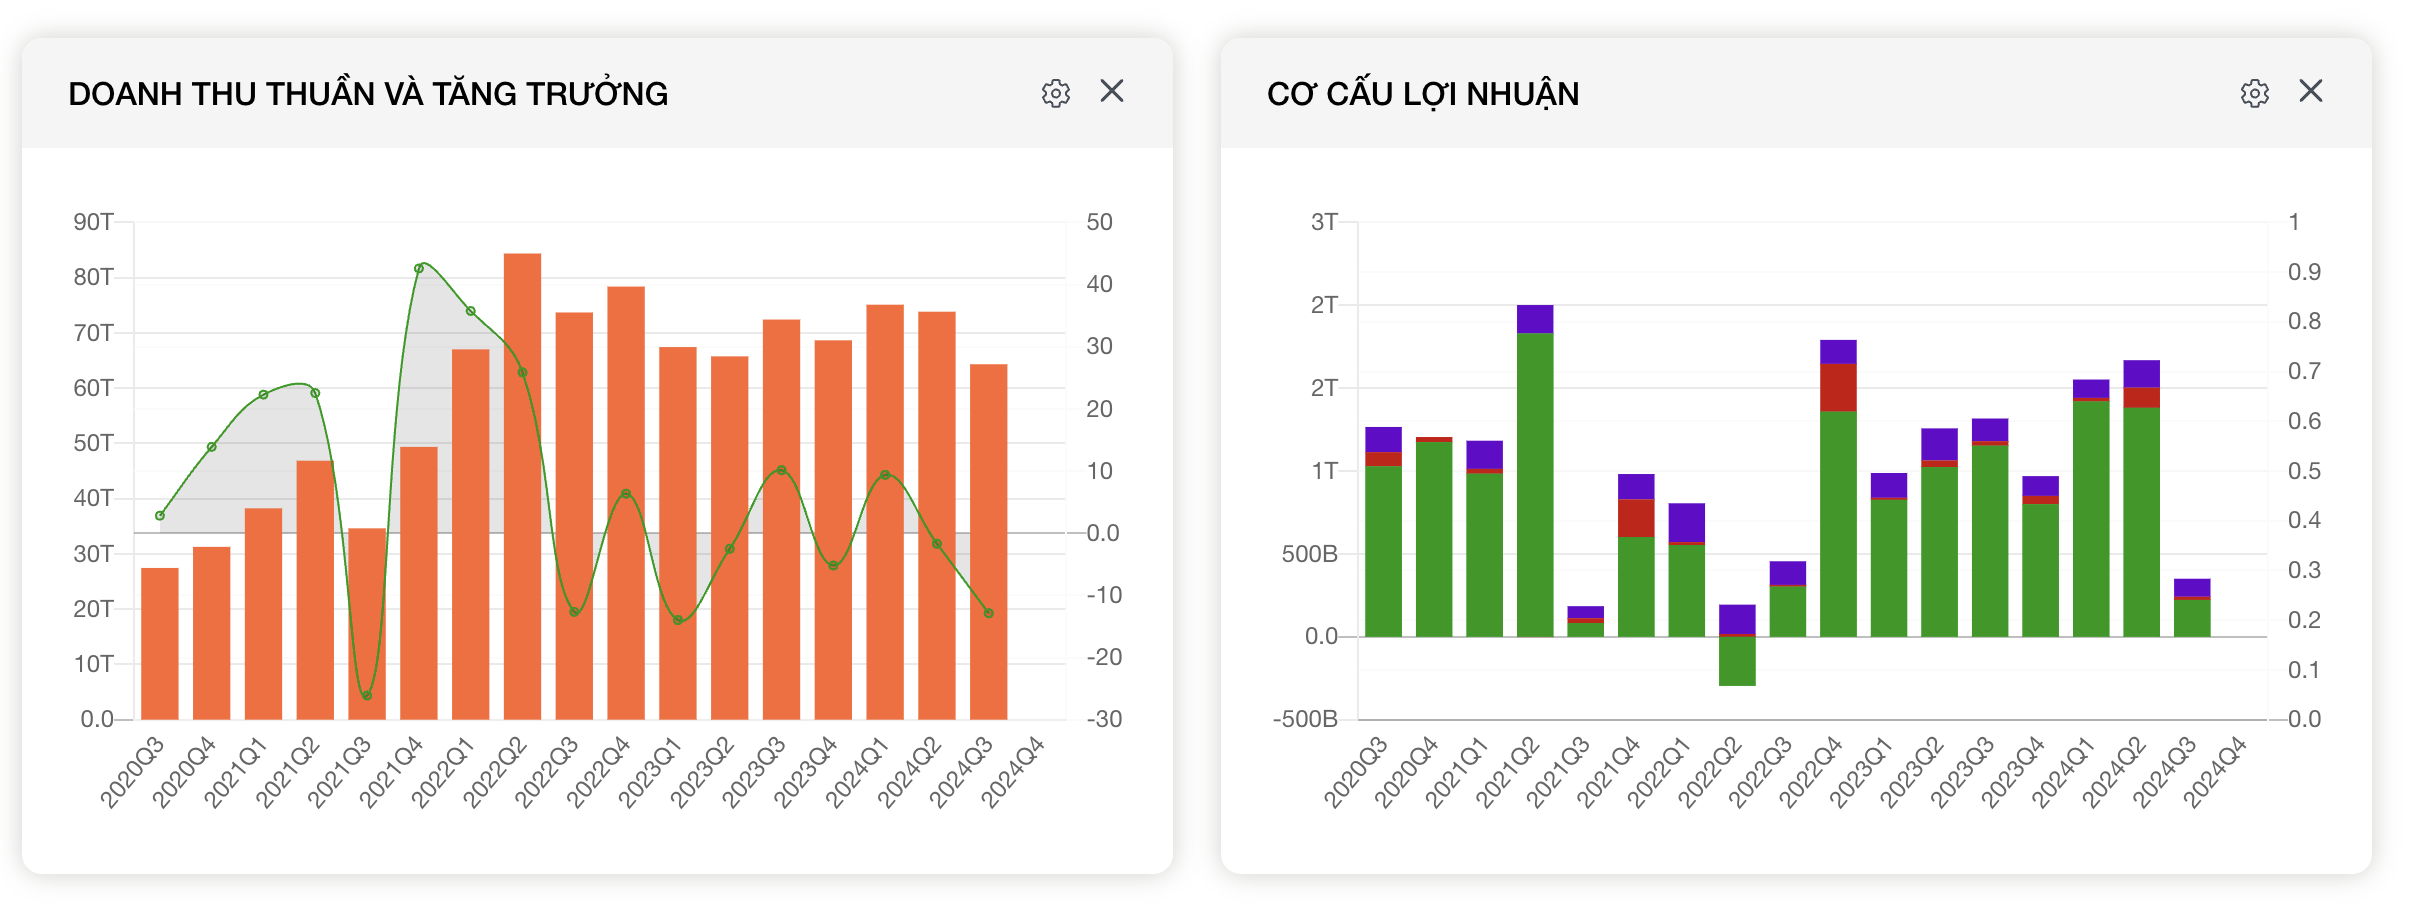This screenshot has height=912, width=2428.
Task: Click the 2024Q4 label in profit chart
Action: 2214,772
